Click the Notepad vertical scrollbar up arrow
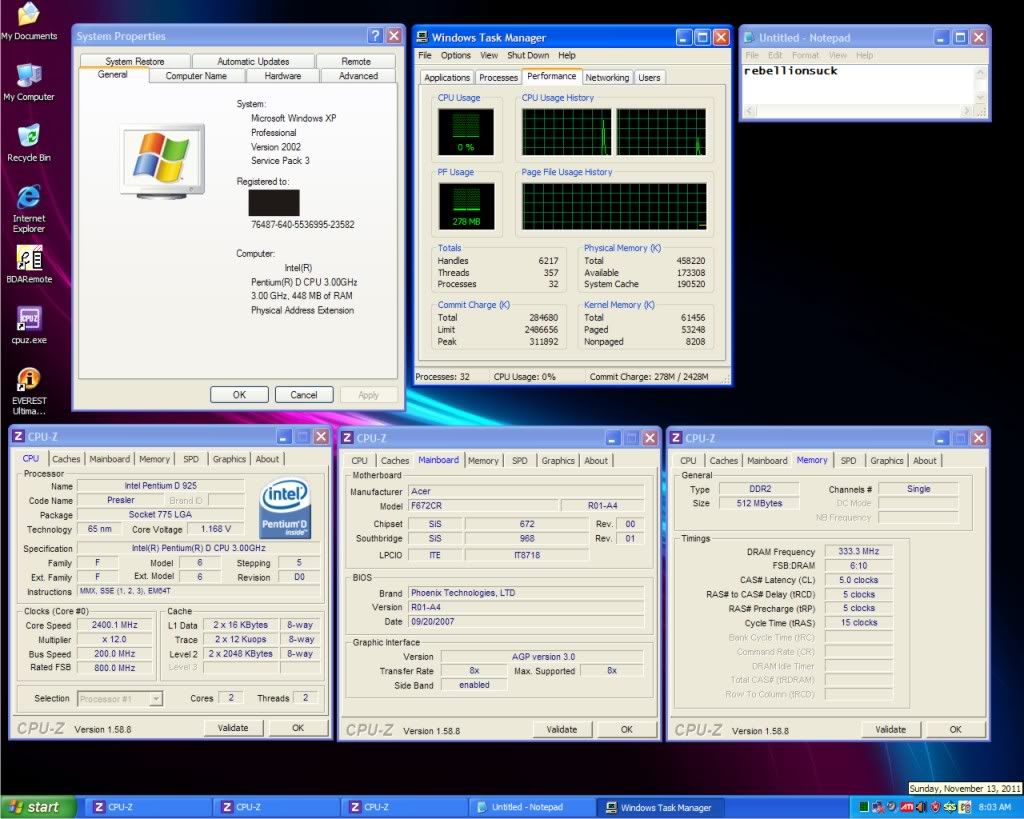Viewport: 1024px width, 819px height. pyautogui.click(x=980, y=72)
